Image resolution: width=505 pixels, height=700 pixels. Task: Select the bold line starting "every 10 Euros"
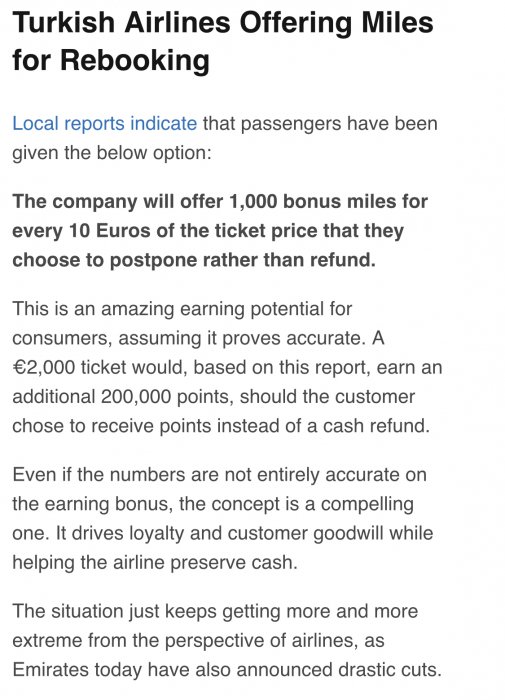tap(208, 231)
